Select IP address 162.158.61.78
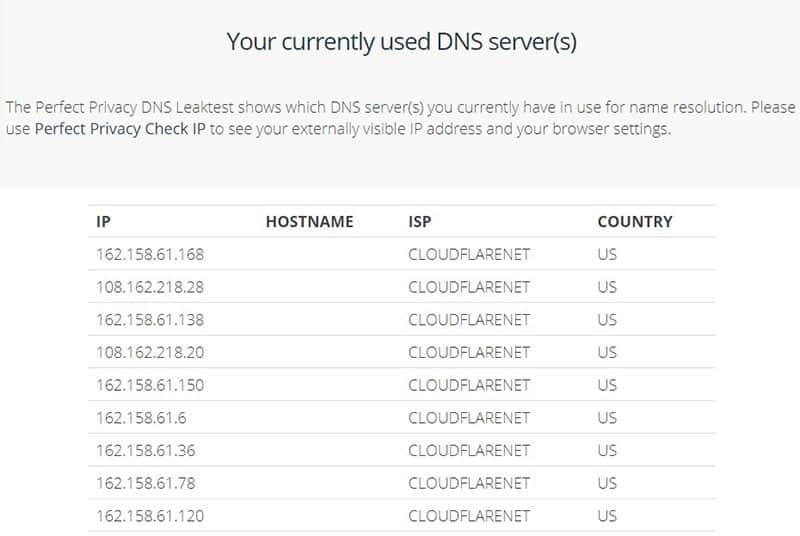This screenshot has height=536, width=800. pyautogui.click(x=145, y=483)
